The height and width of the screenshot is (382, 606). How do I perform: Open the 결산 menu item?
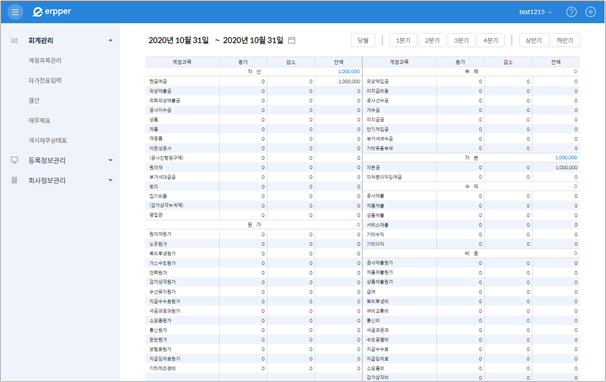coord(34,101)
